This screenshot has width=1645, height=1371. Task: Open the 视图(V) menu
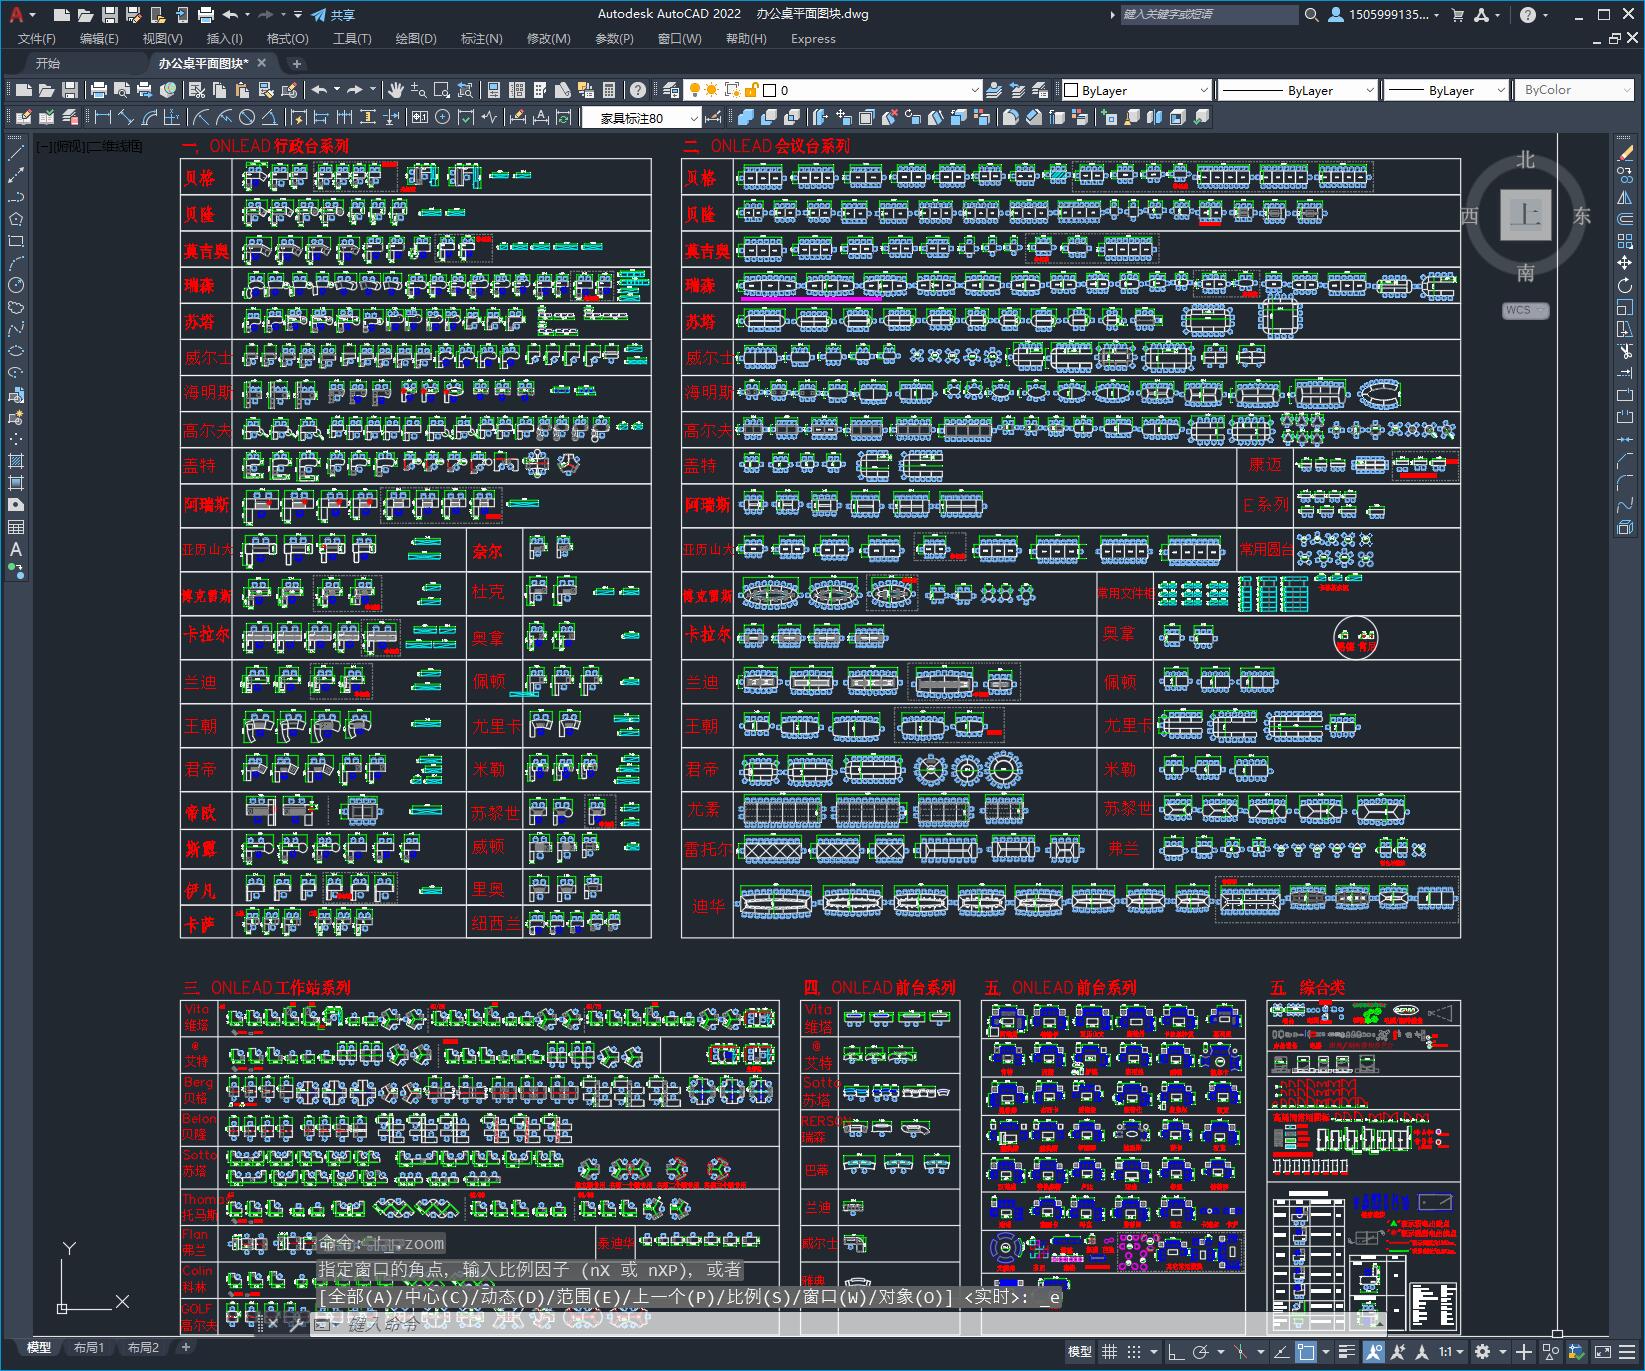point(162,39)
